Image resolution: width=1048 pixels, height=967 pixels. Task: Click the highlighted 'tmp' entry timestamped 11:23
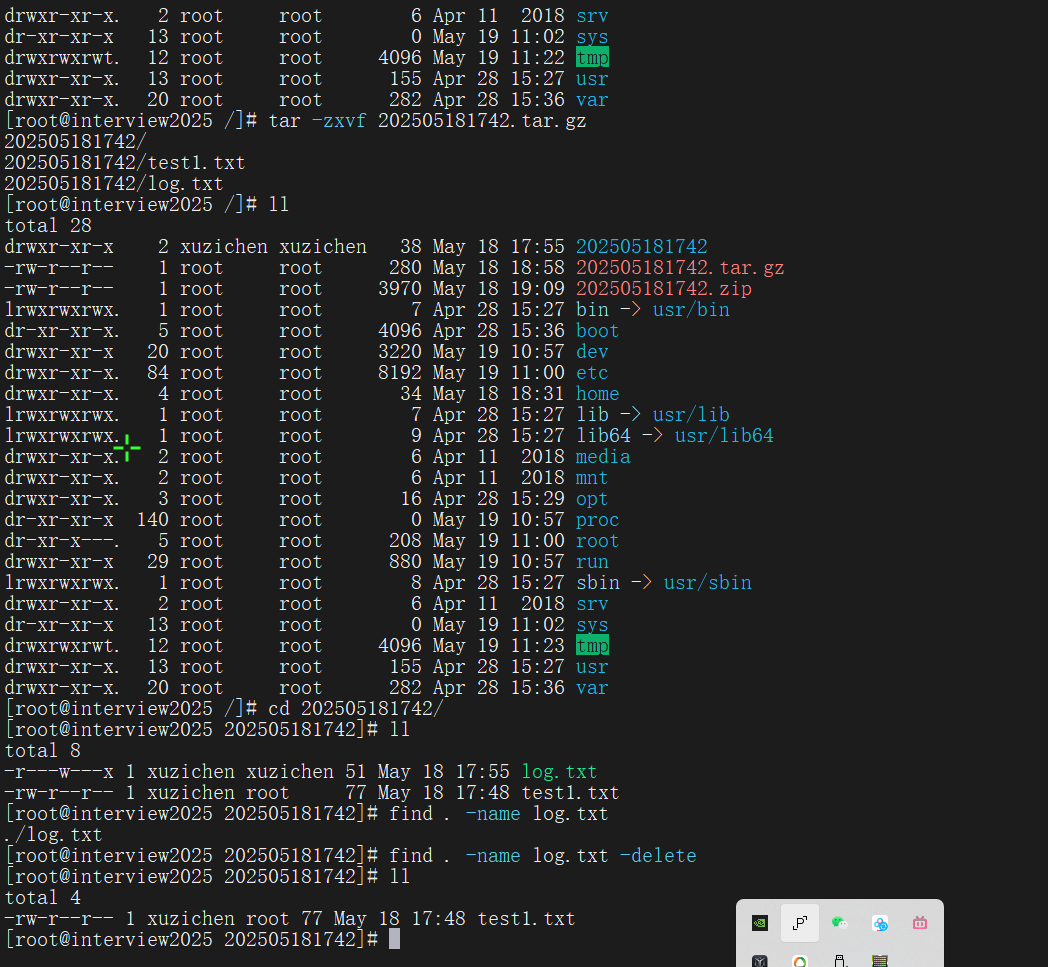tap(592, 646)
